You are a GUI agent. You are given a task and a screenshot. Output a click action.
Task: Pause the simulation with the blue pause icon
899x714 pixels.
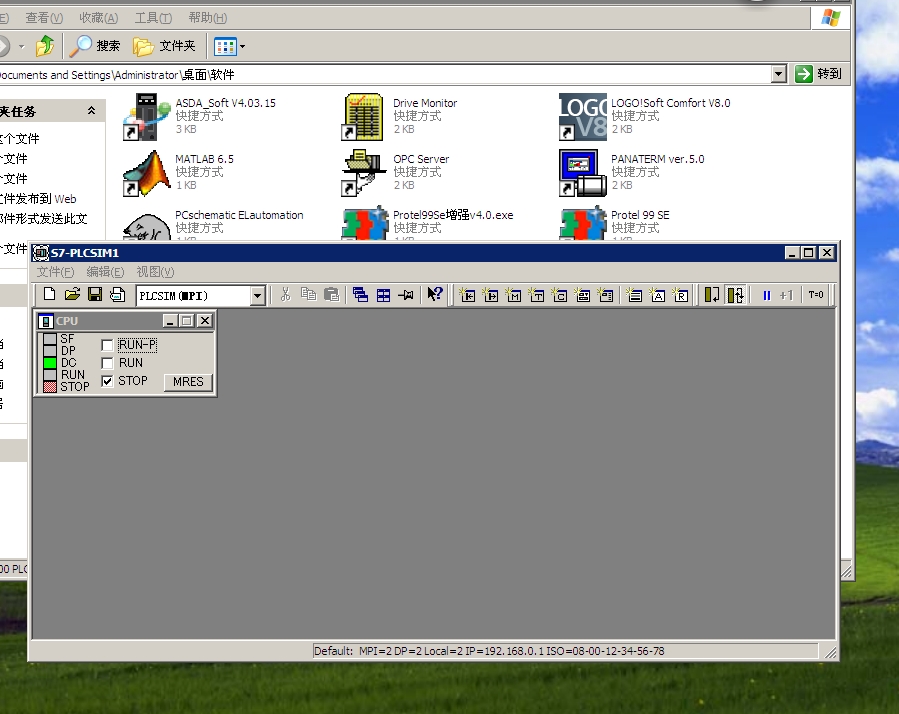click(x=767, y=295)
